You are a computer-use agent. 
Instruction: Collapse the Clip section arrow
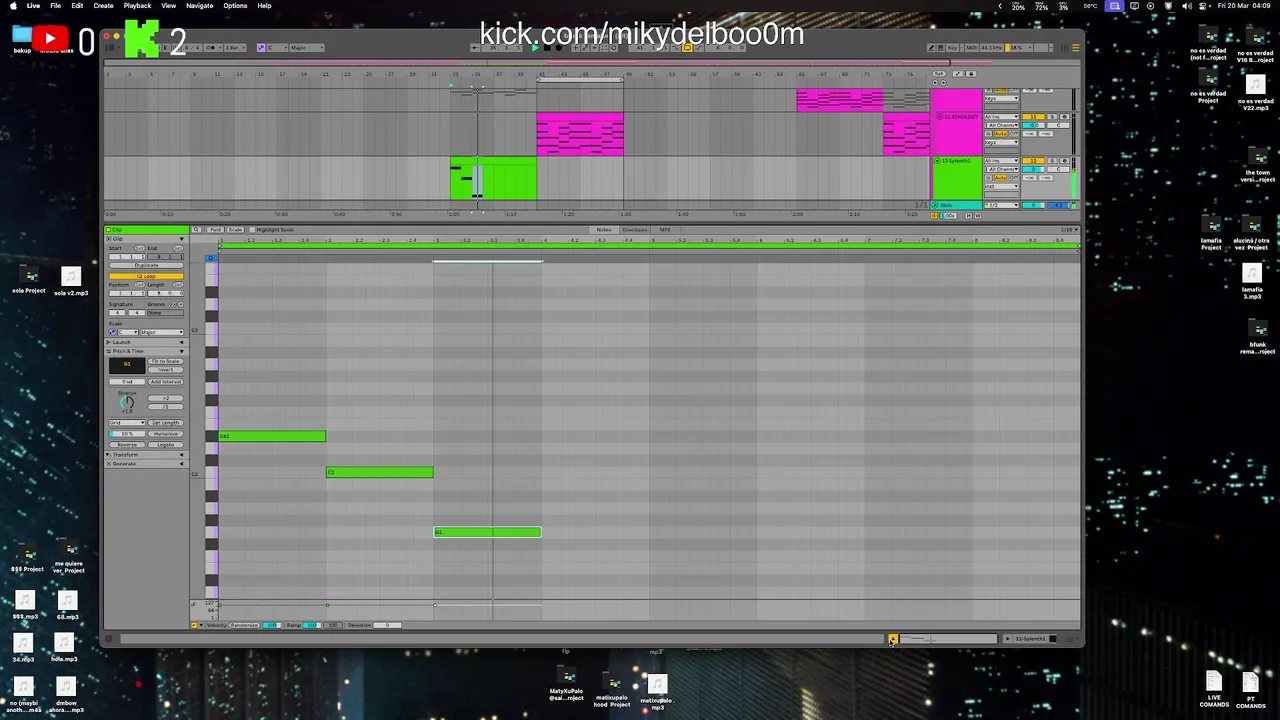tap(181, 239)
